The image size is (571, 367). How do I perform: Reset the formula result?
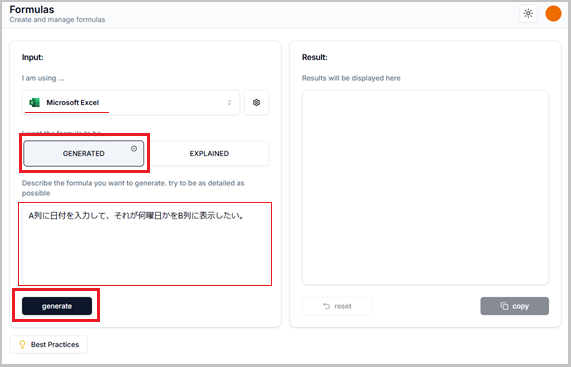click(x=337, y=306)
